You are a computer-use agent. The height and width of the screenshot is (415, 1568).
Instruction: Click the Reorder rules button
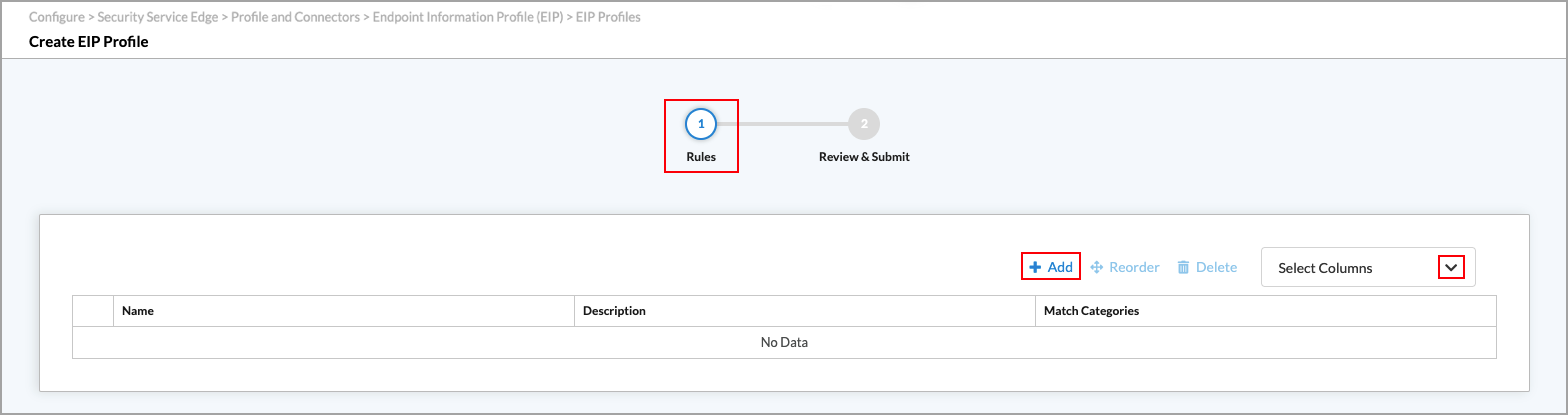coord(1125,267)
